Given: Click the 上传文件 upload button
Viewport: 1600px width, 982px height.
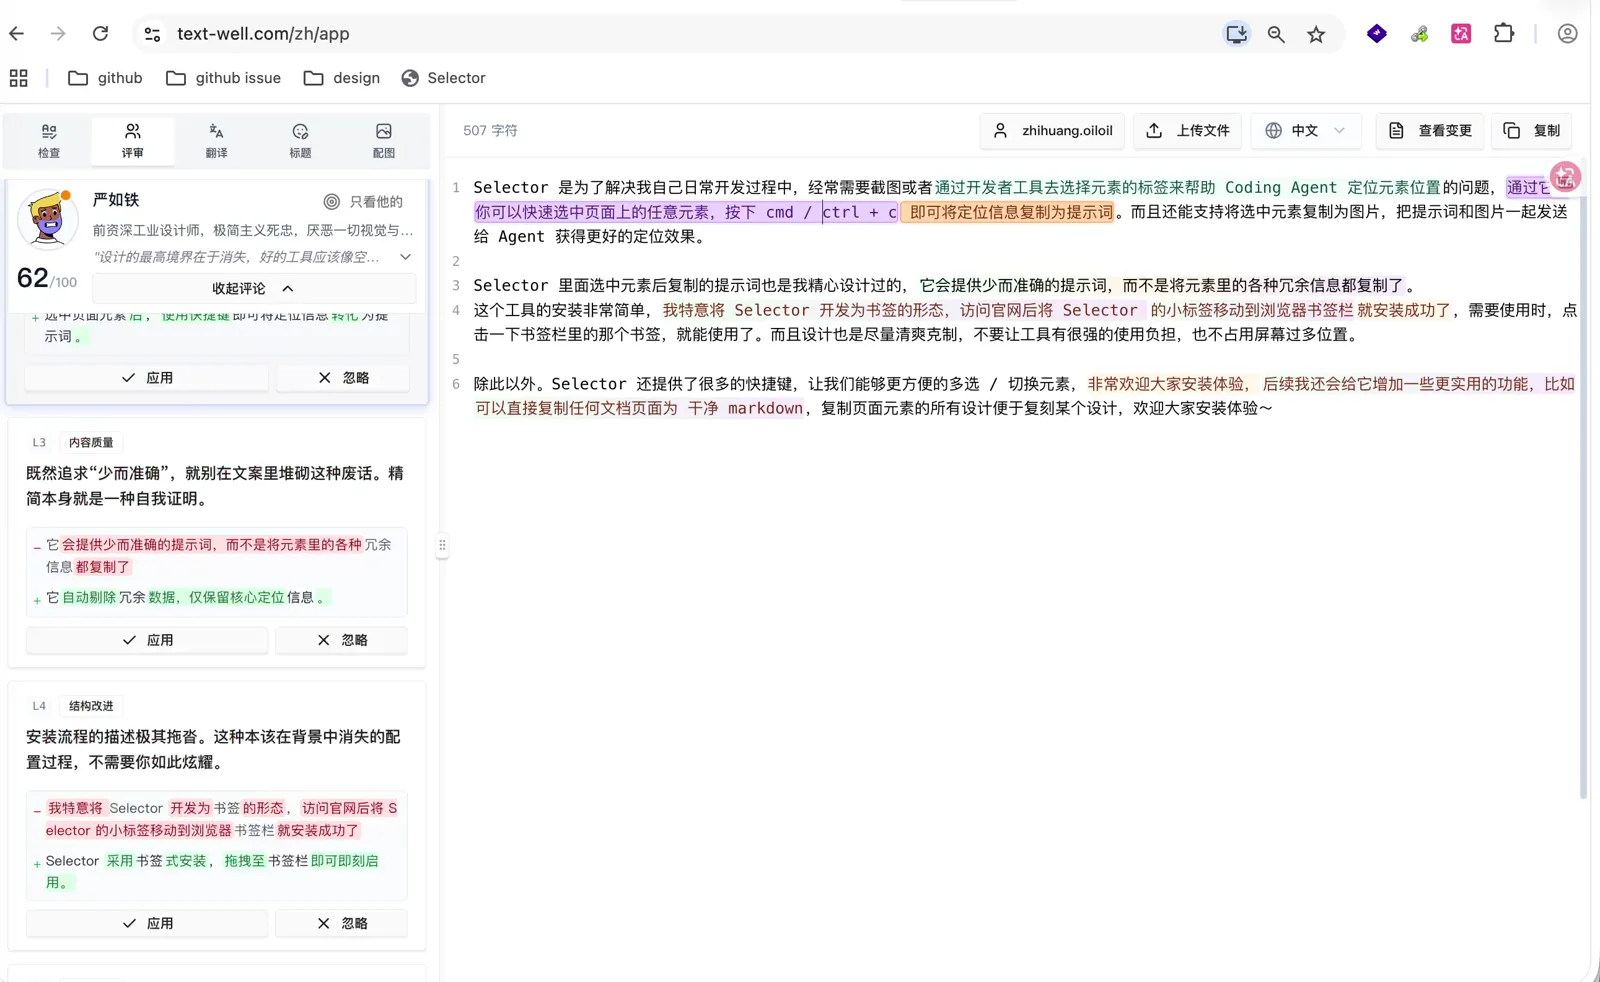Looking at the screenshot, I should coord(1187,131).
